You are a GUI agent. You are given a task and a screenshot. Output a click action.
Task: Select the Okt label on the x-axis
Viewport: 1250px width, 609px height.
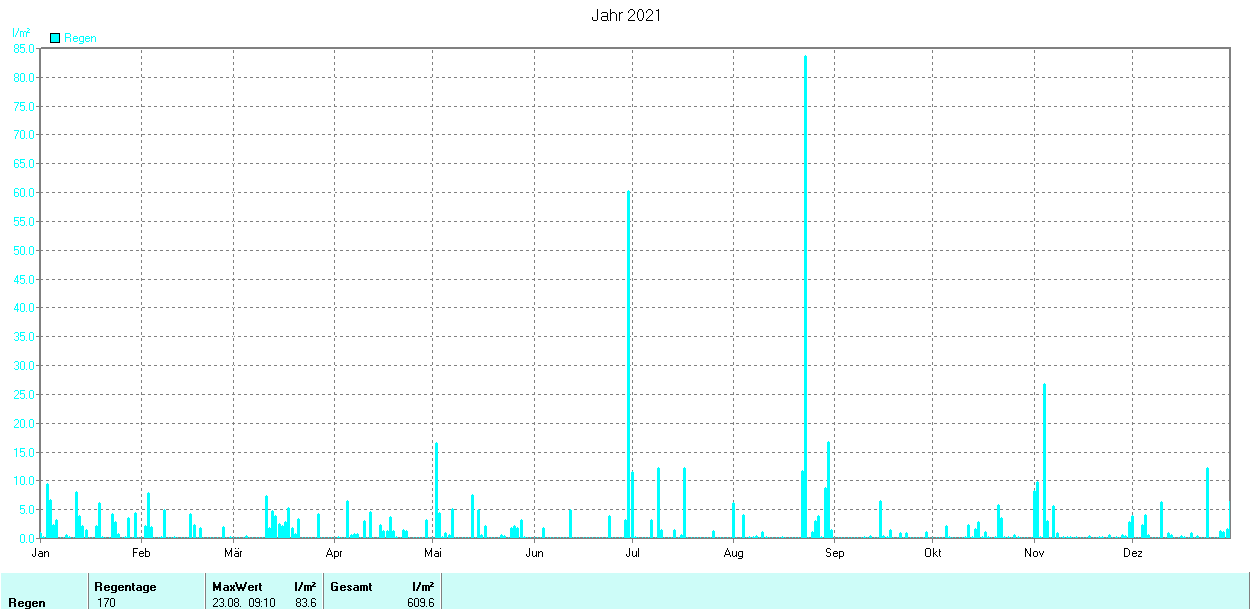click(x=933, y=552)
